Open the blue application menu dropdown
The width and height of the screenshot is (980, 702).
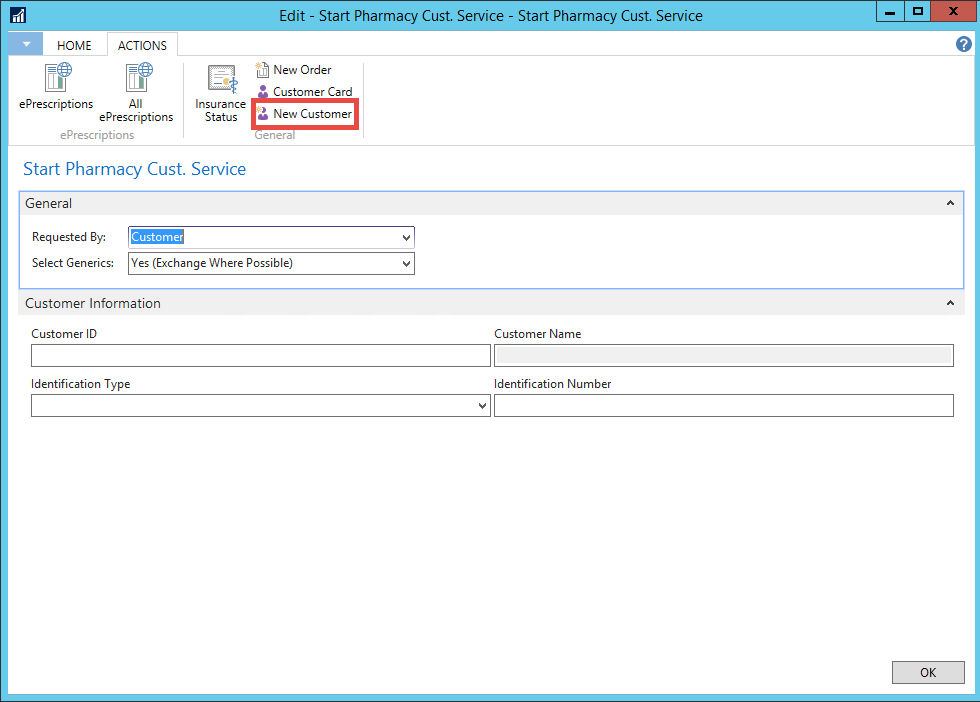(26, 45)
